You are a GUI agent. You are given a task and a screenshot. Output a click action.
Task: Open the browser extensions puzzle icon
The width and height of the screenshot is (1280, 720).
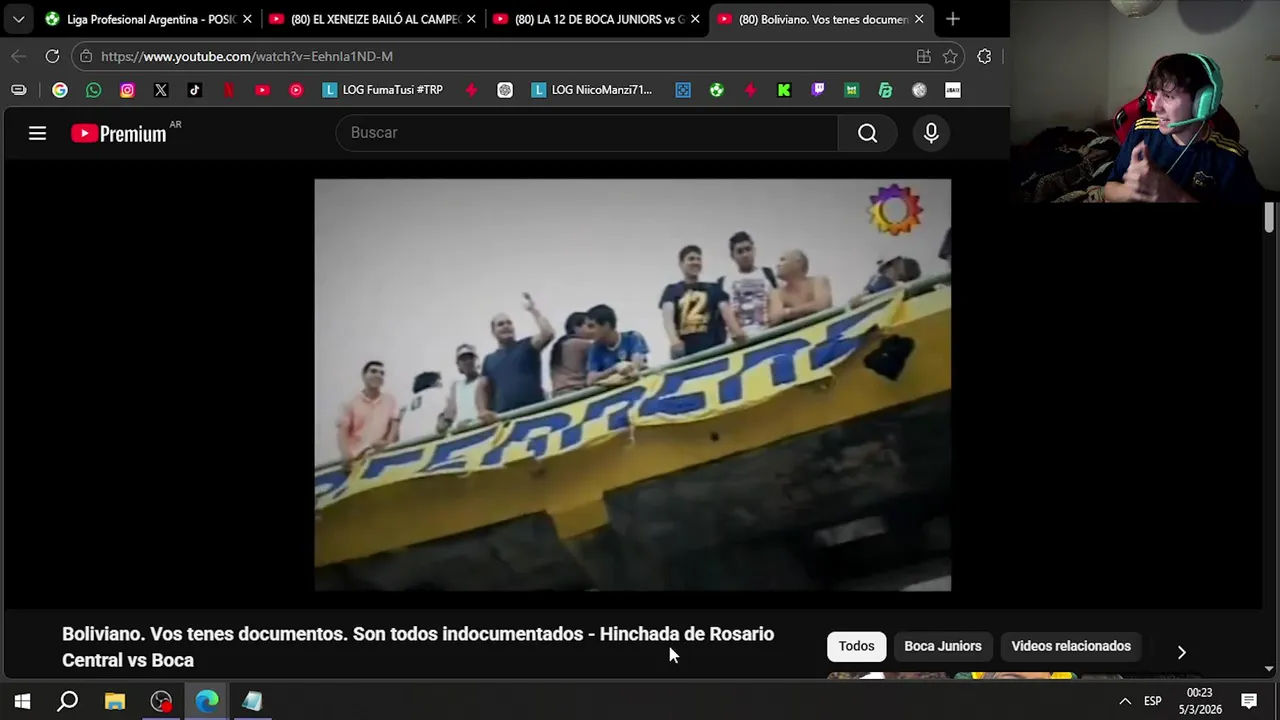984,56
